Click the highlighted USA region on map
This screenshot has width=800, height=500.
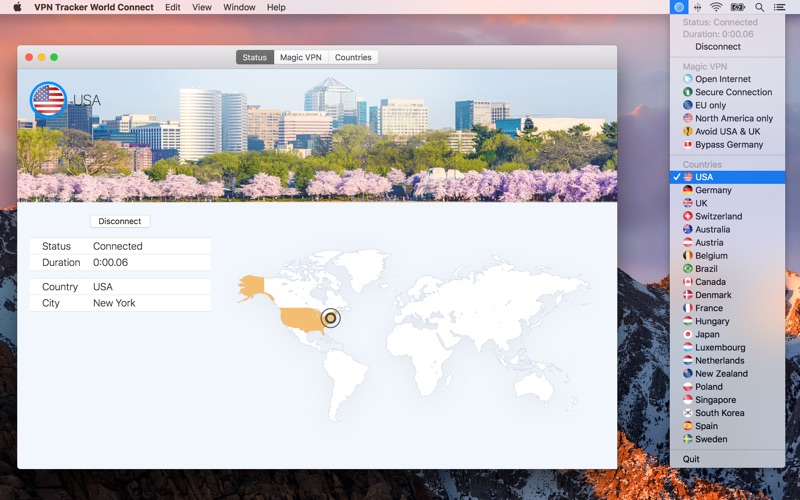[x=301, y=318]
